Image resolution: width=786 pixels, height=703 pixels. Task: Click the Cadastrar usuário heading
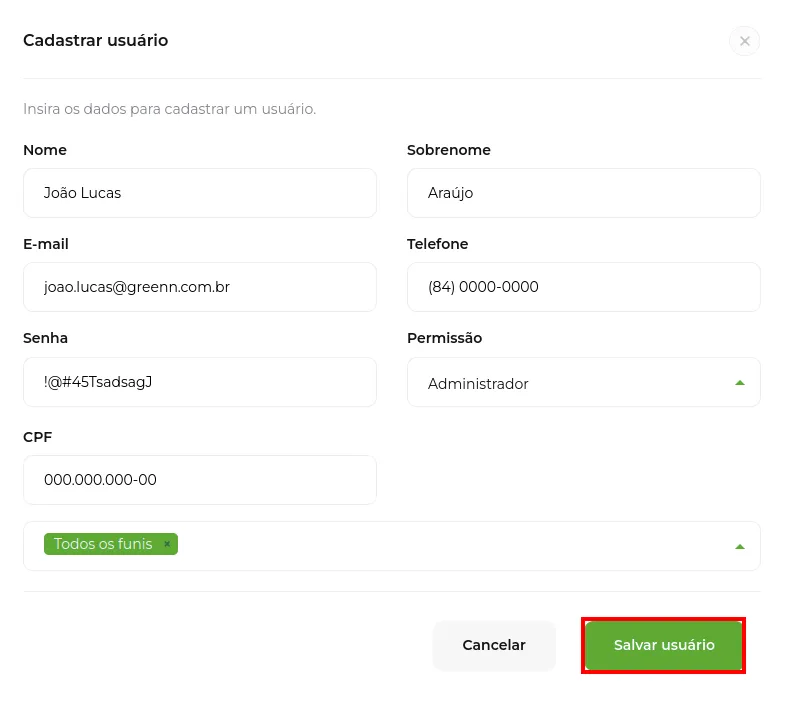pos(95,40)
